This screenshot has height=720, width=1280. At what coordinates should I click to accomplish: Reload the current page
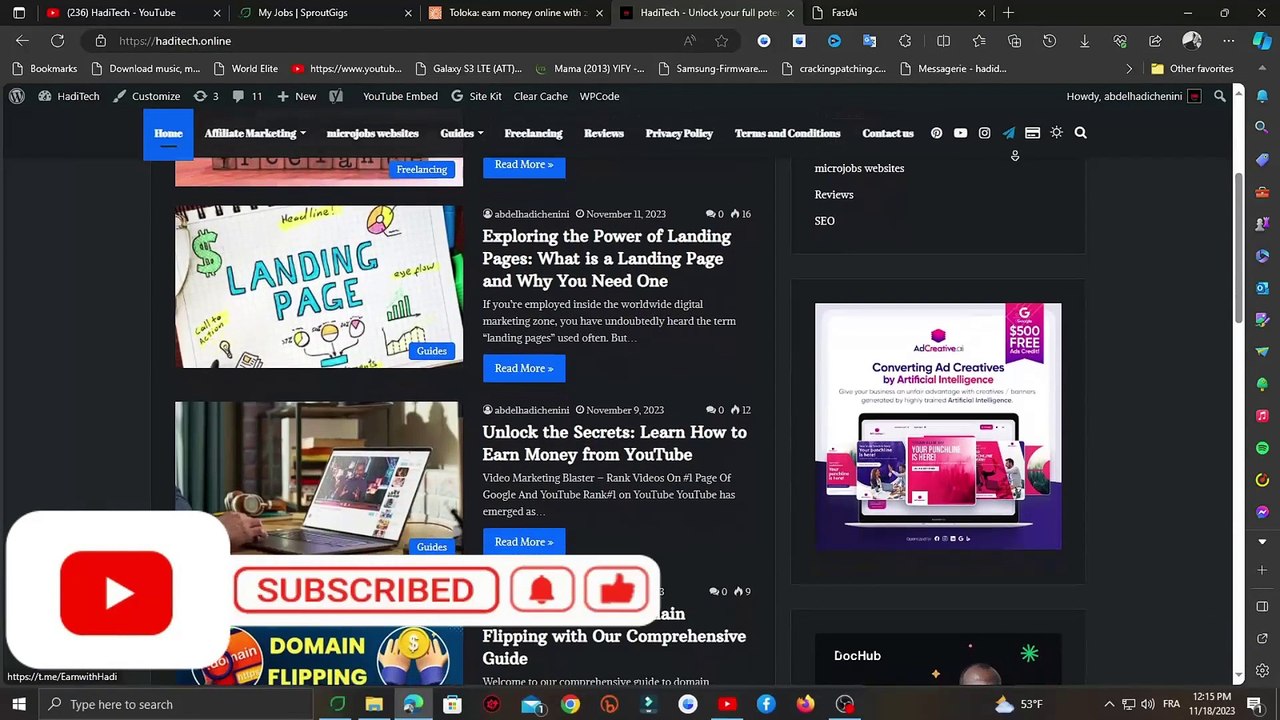pyautogui.click(x=57, y=41)
